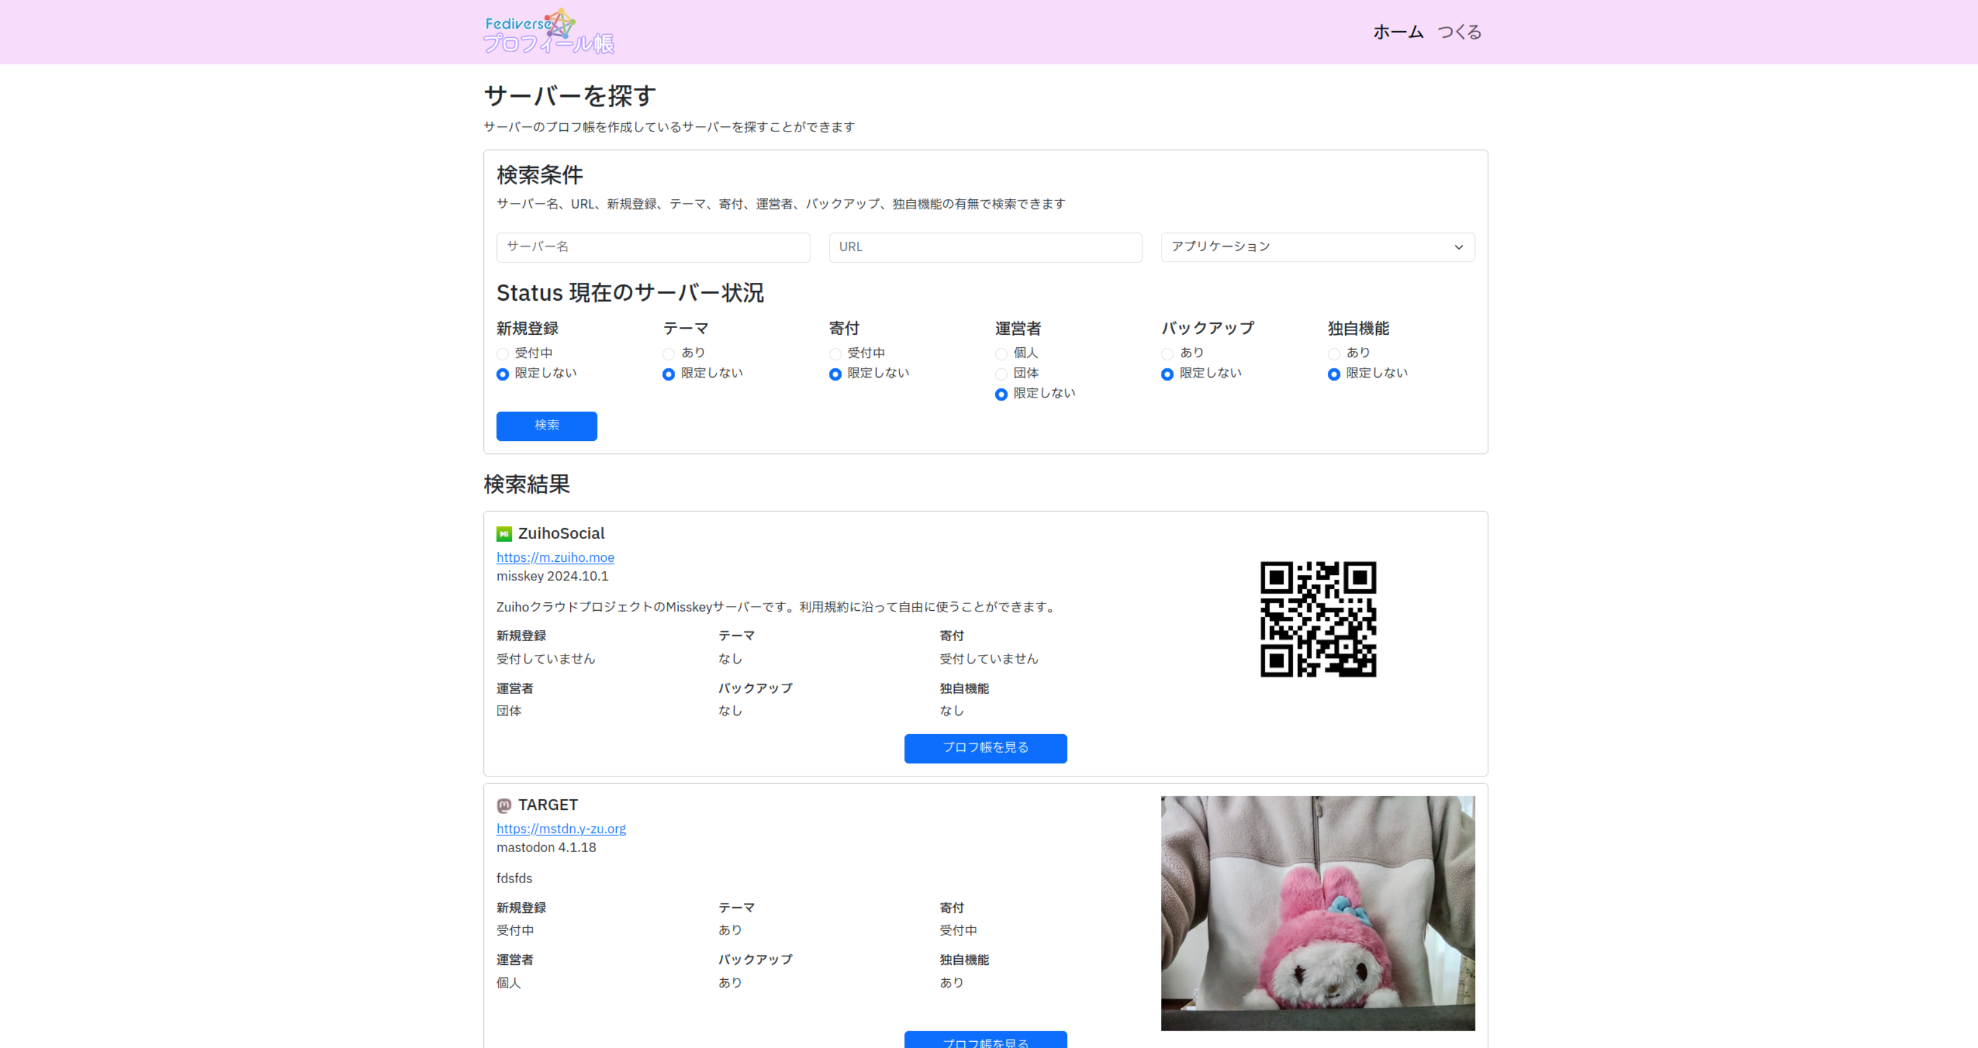The width and height of the screenshot is (1978, 1048).
Task: Select 受付中 under 寄付
Action: pos(835,354)
